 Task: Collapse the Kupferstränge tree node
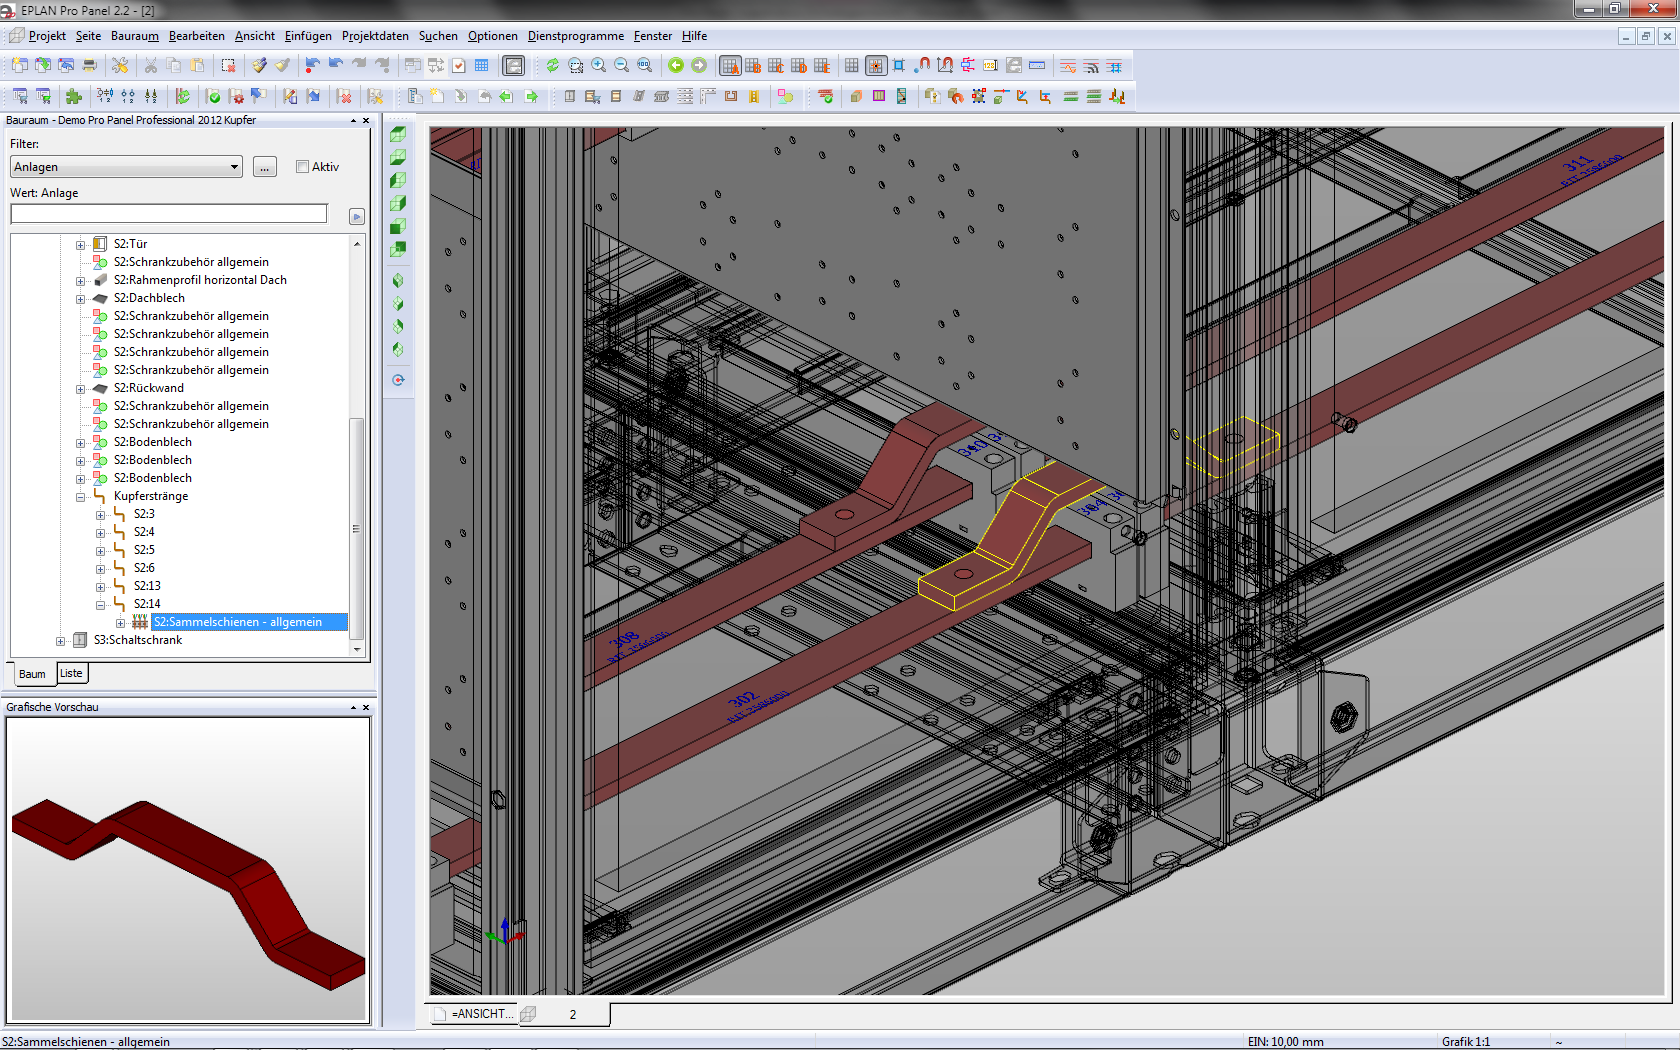click(x=81, y=497)
